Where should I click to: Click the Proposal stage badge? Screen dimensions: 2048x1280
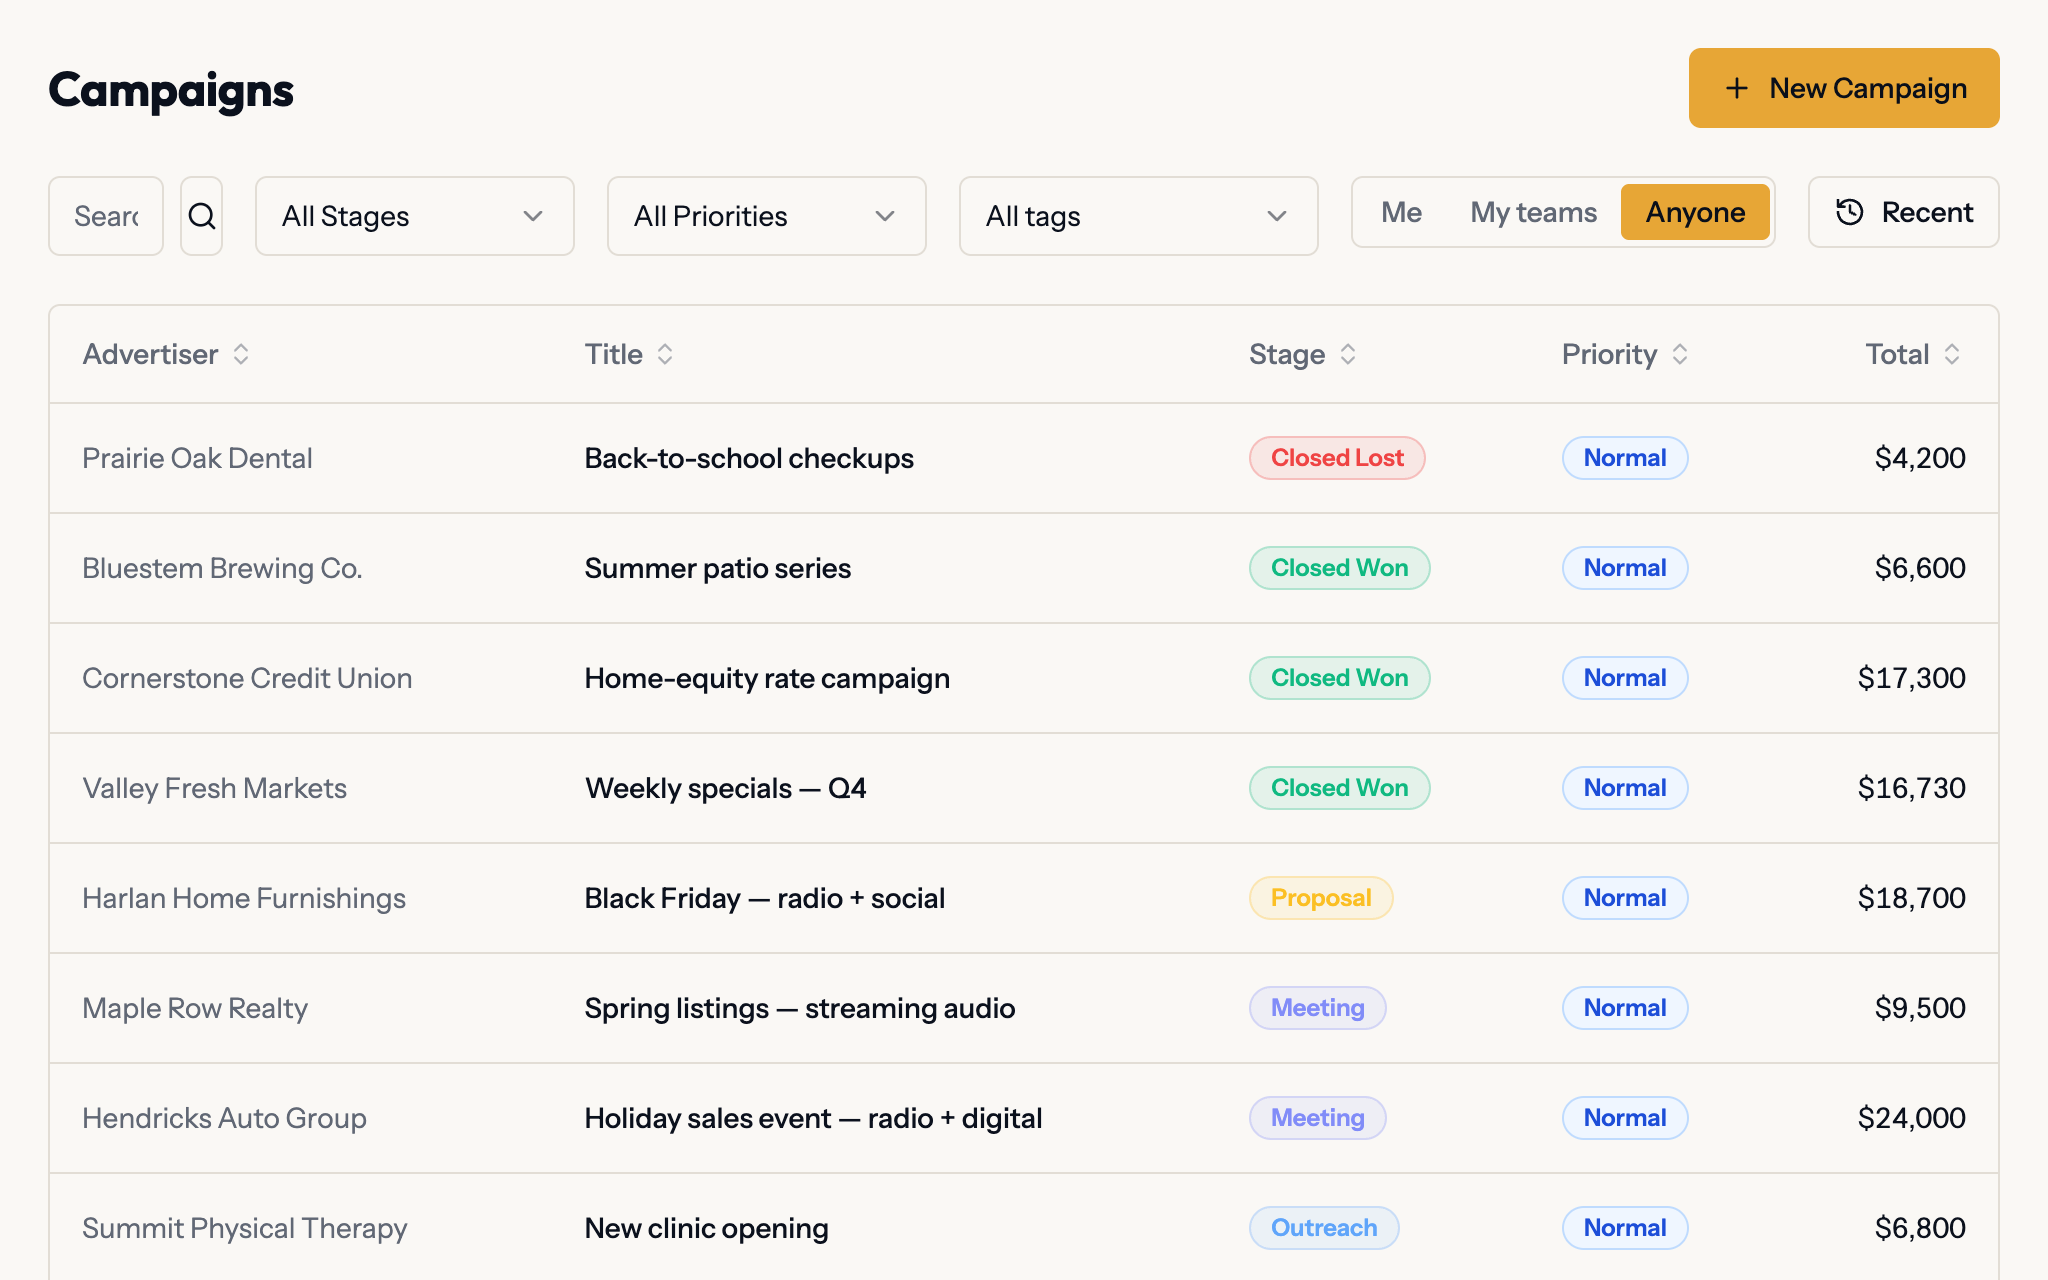[x=1321, y=898]
